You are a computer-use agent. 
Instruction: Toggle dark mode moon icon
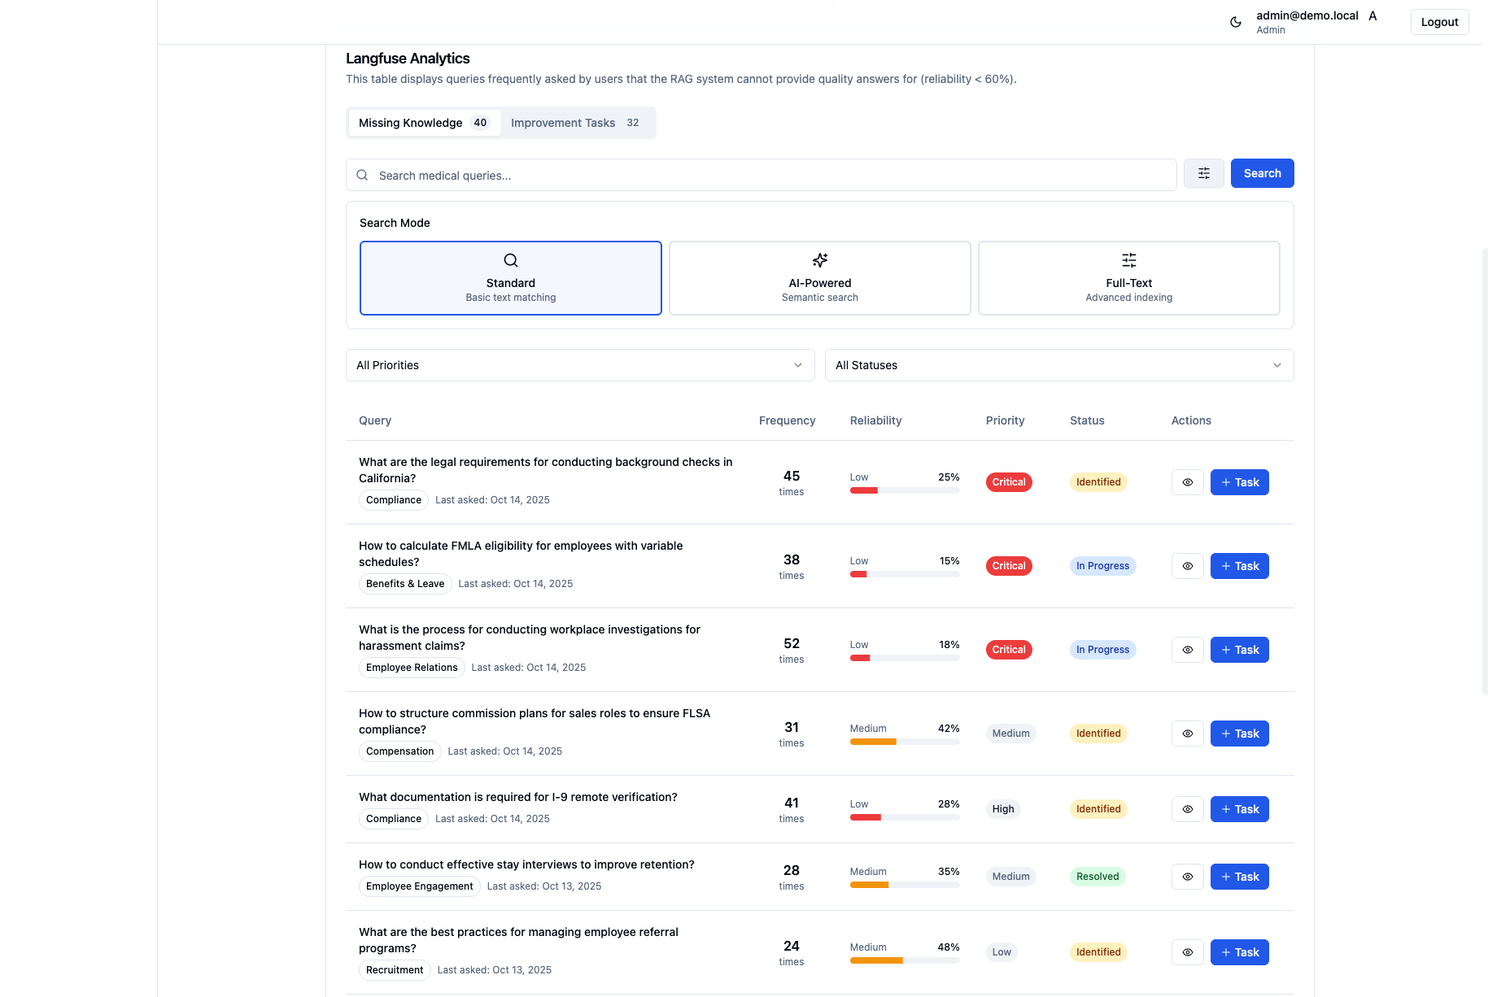click(1236, 22)
